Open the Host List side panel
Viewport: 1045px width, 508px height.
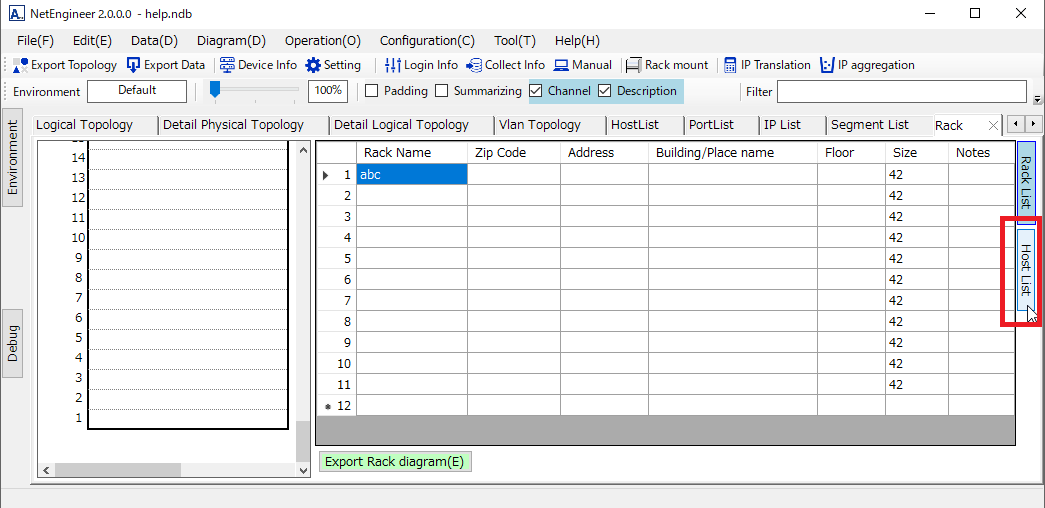point(1025,270)
